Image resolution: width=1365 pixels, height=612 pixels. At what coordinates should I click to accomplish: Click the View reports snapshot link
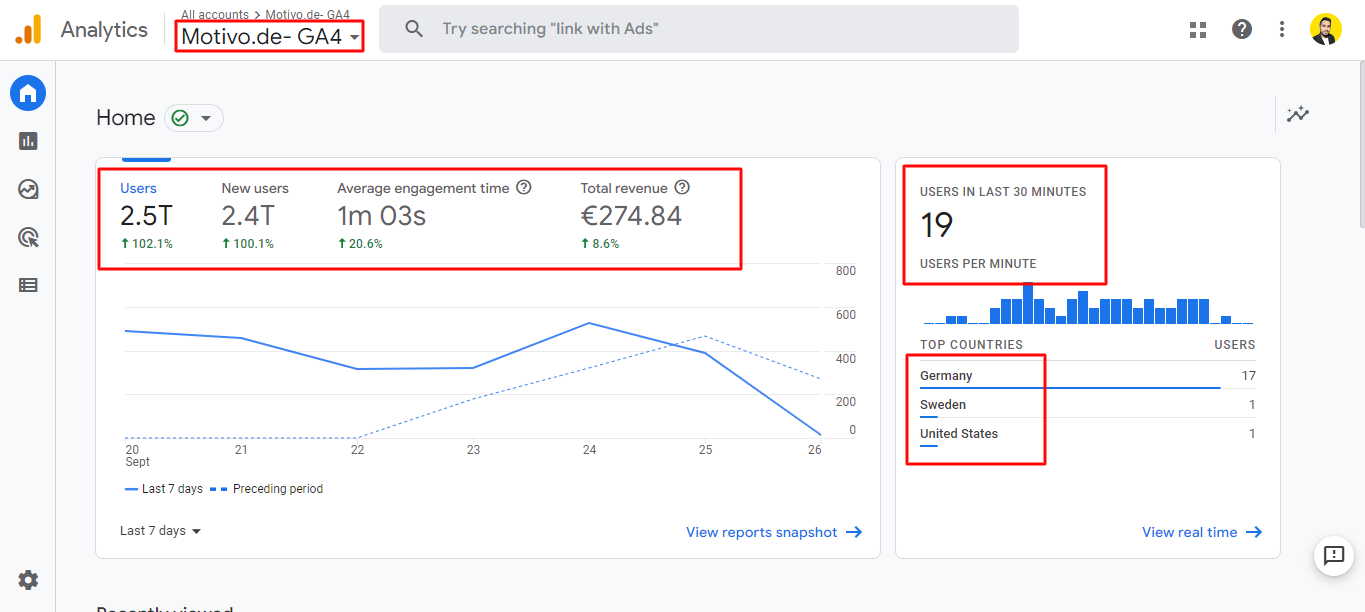774,532
